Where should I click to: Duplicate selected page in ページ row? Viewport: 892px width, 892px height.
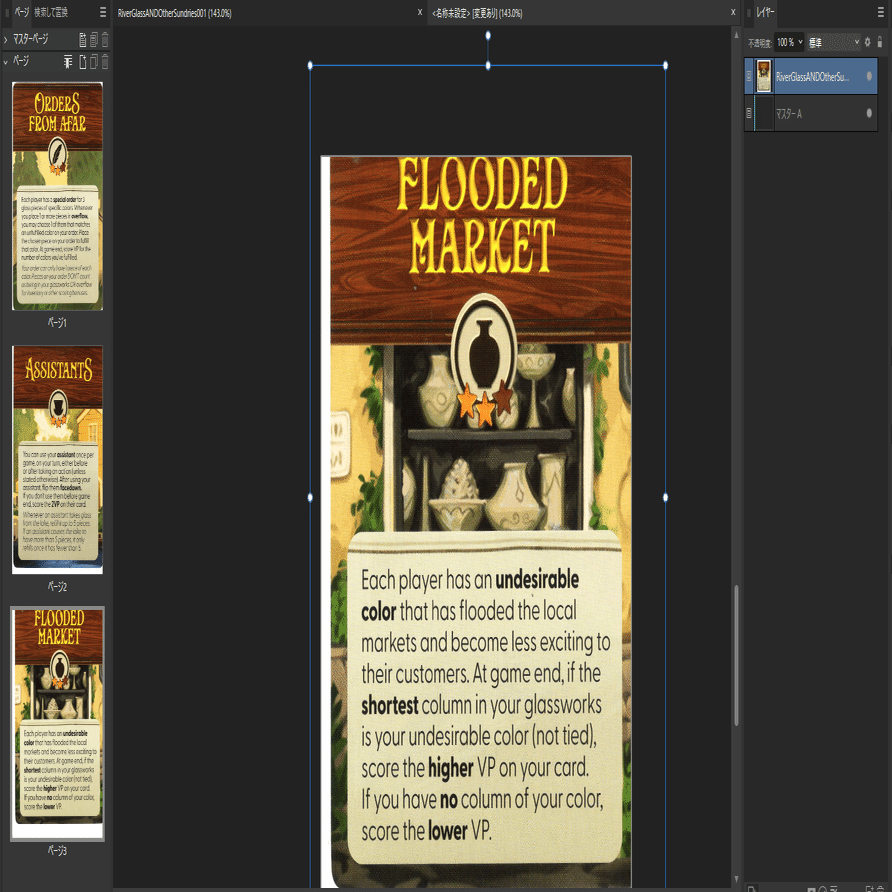94,61
